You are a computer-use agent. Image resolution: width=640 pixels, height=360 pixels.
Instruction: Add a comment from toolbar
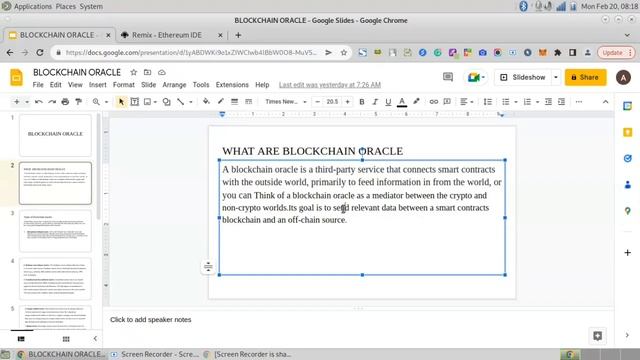click(x=447, y=102)
